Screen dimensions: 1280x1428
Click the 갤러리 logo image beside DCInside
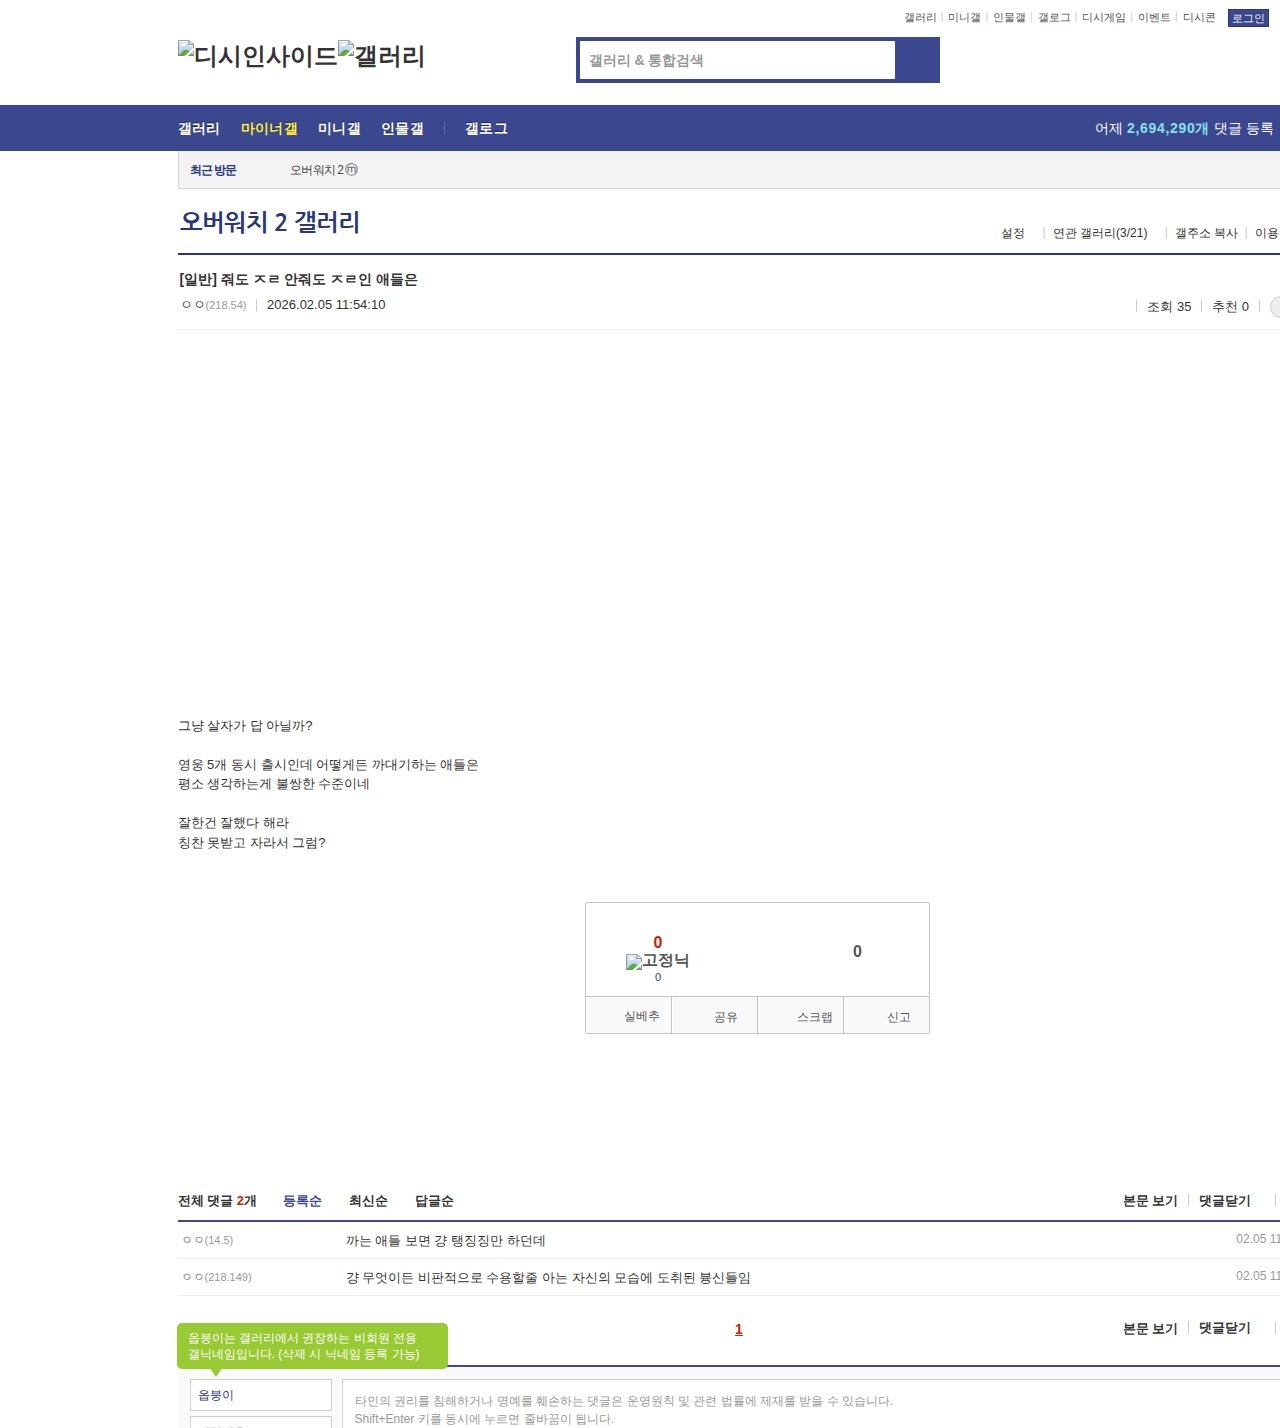pos(381,56)
